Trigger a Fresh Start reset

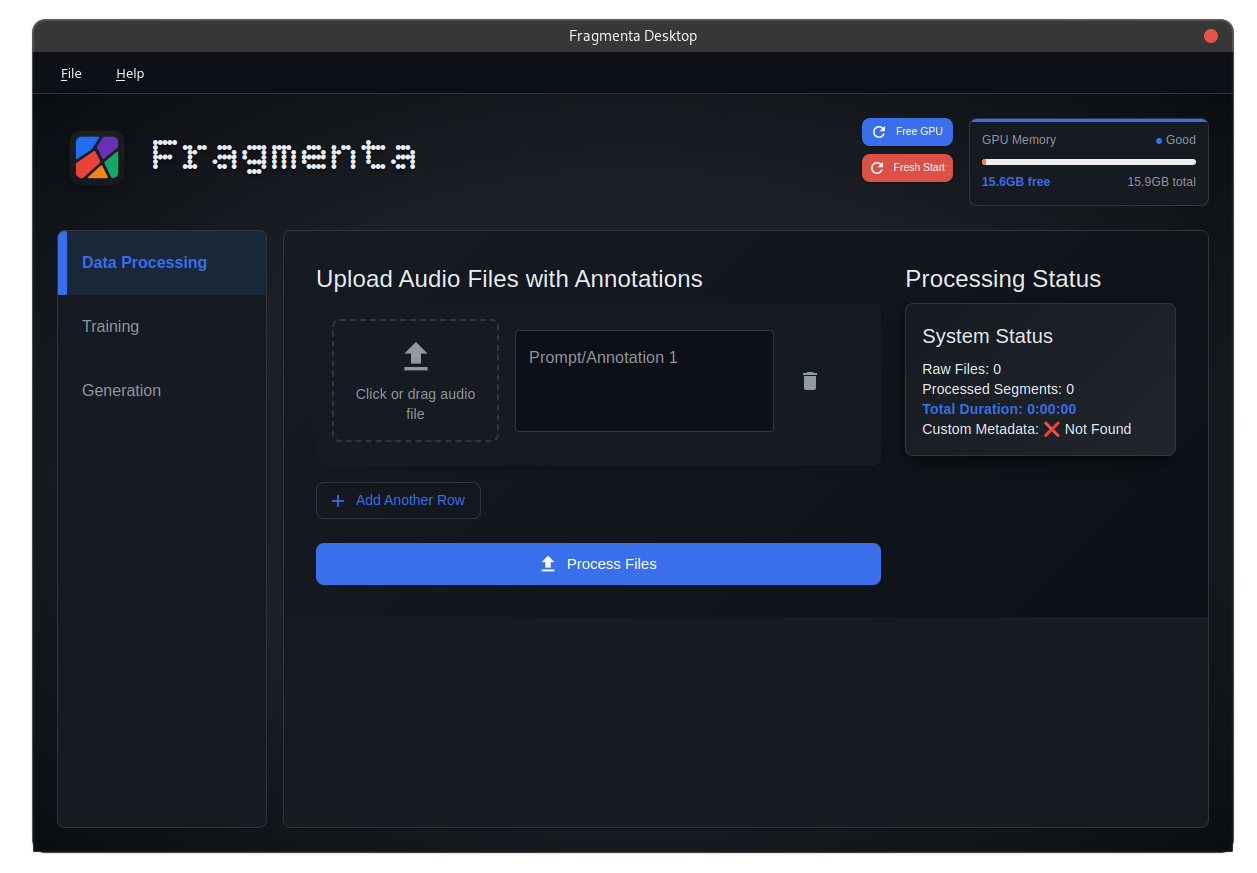pyautogui.click(x=907, y=167)
